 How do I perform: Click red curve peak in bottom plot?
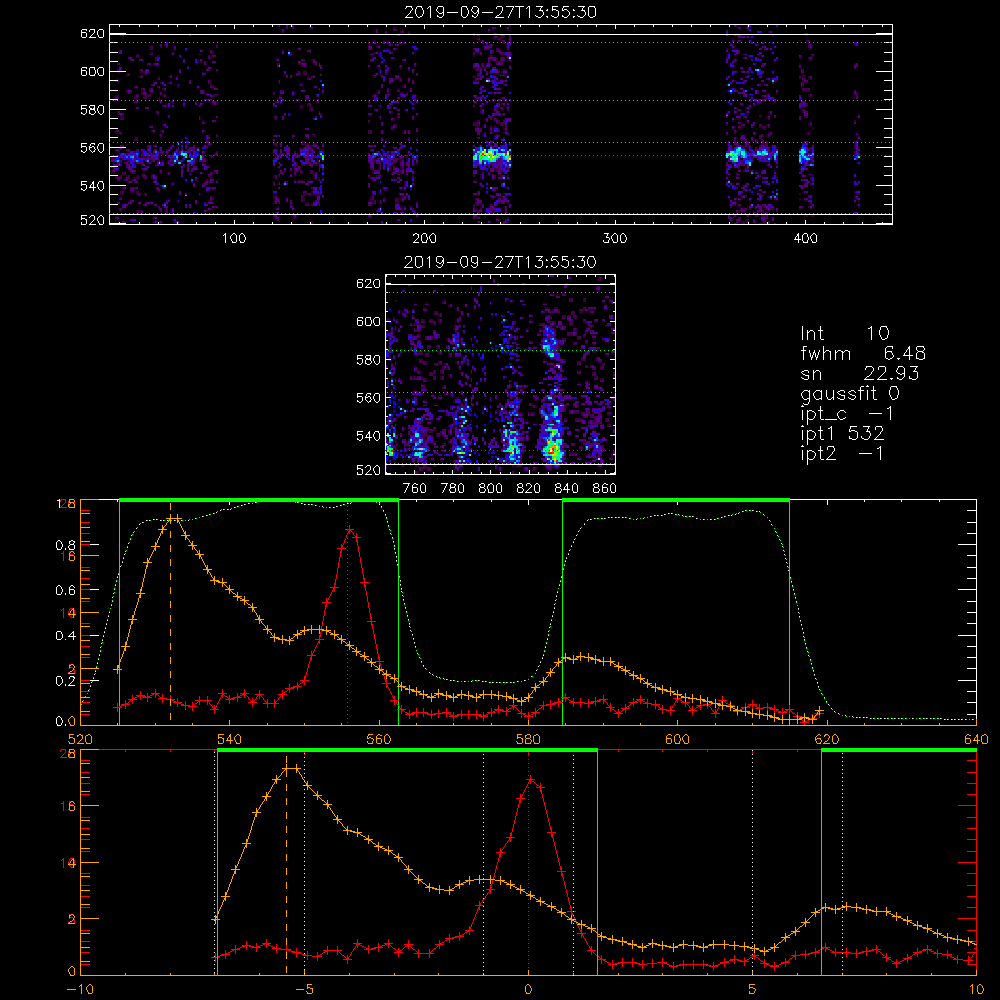[x=530, y=779]
